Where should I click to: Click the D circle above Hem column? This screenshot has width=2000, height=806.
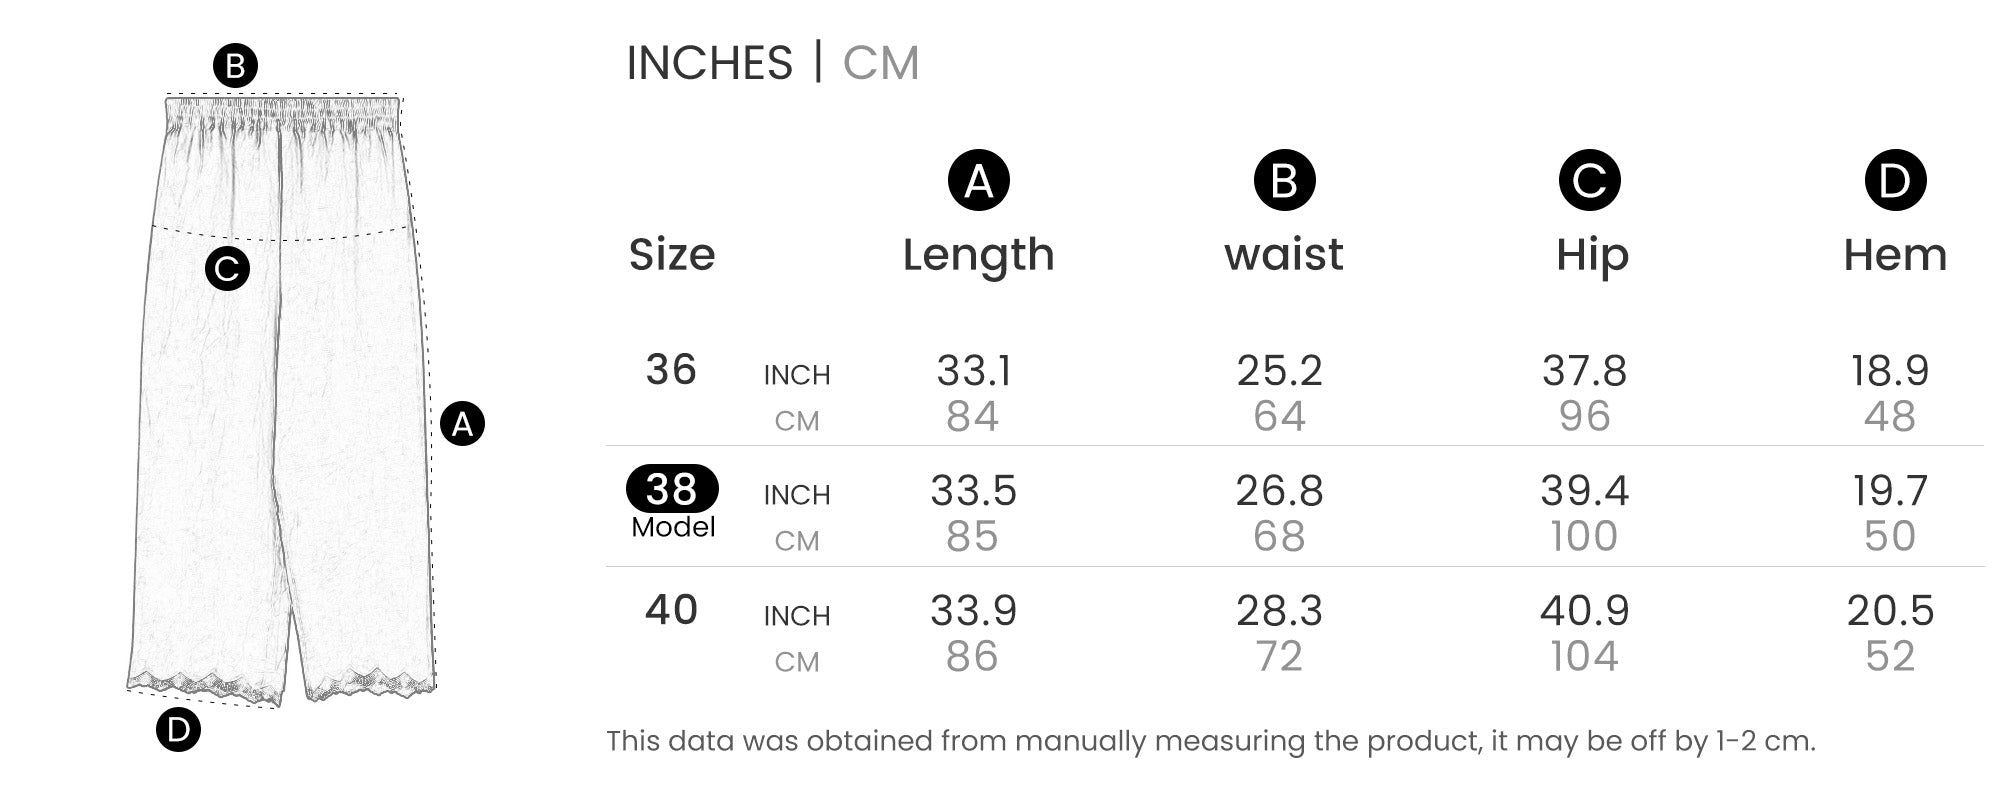(1895, 181)
